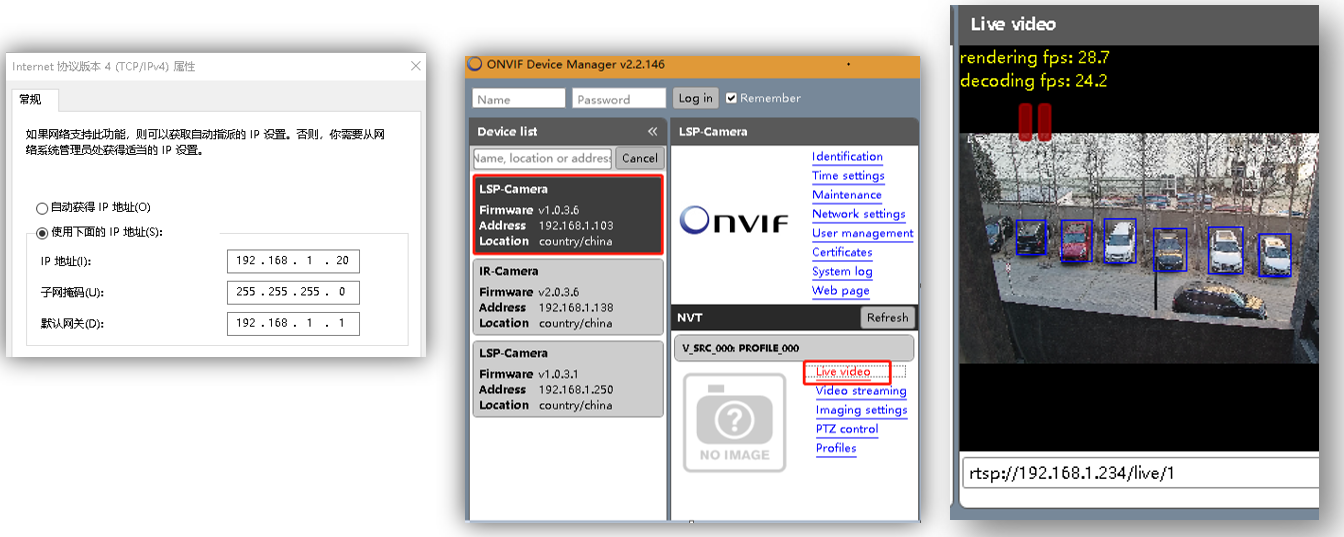This screenshot has height=537, width=1344.
Task: Select IR-Camera at 192.168.1.138
Action: (x=567, y=297)
